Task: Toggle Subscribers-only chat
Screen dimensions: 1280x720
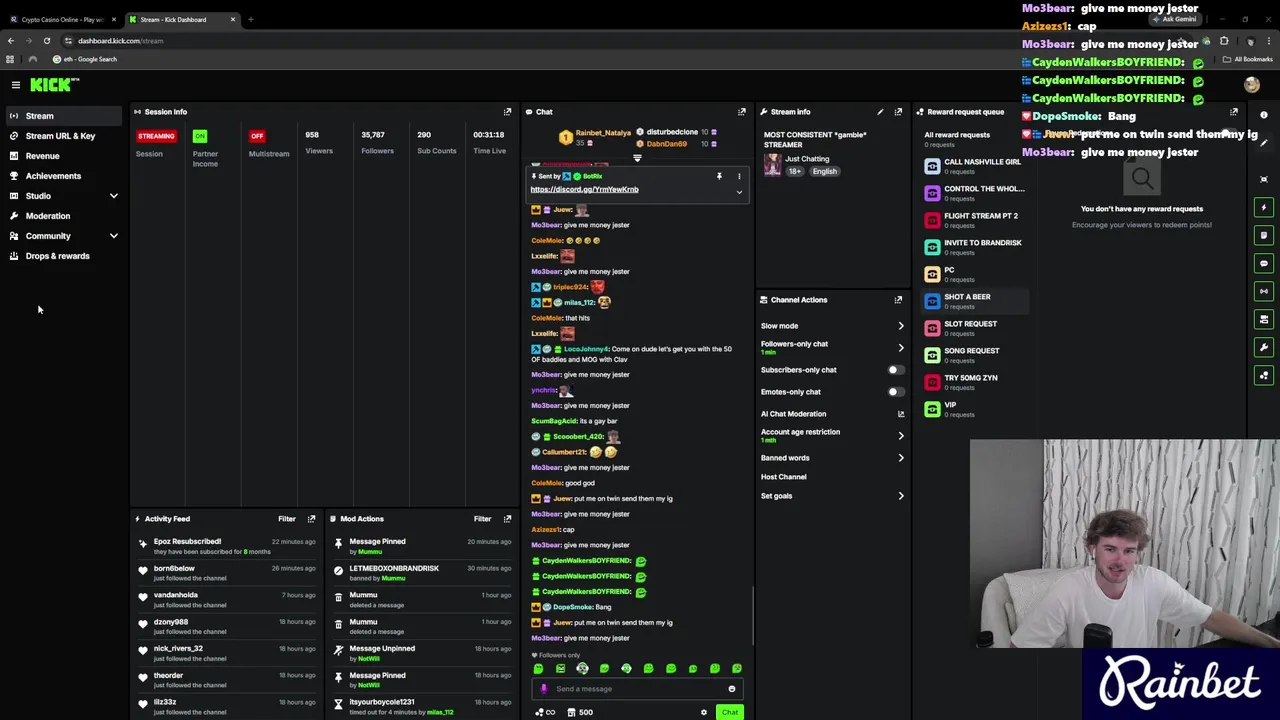Action: (896, 370)
